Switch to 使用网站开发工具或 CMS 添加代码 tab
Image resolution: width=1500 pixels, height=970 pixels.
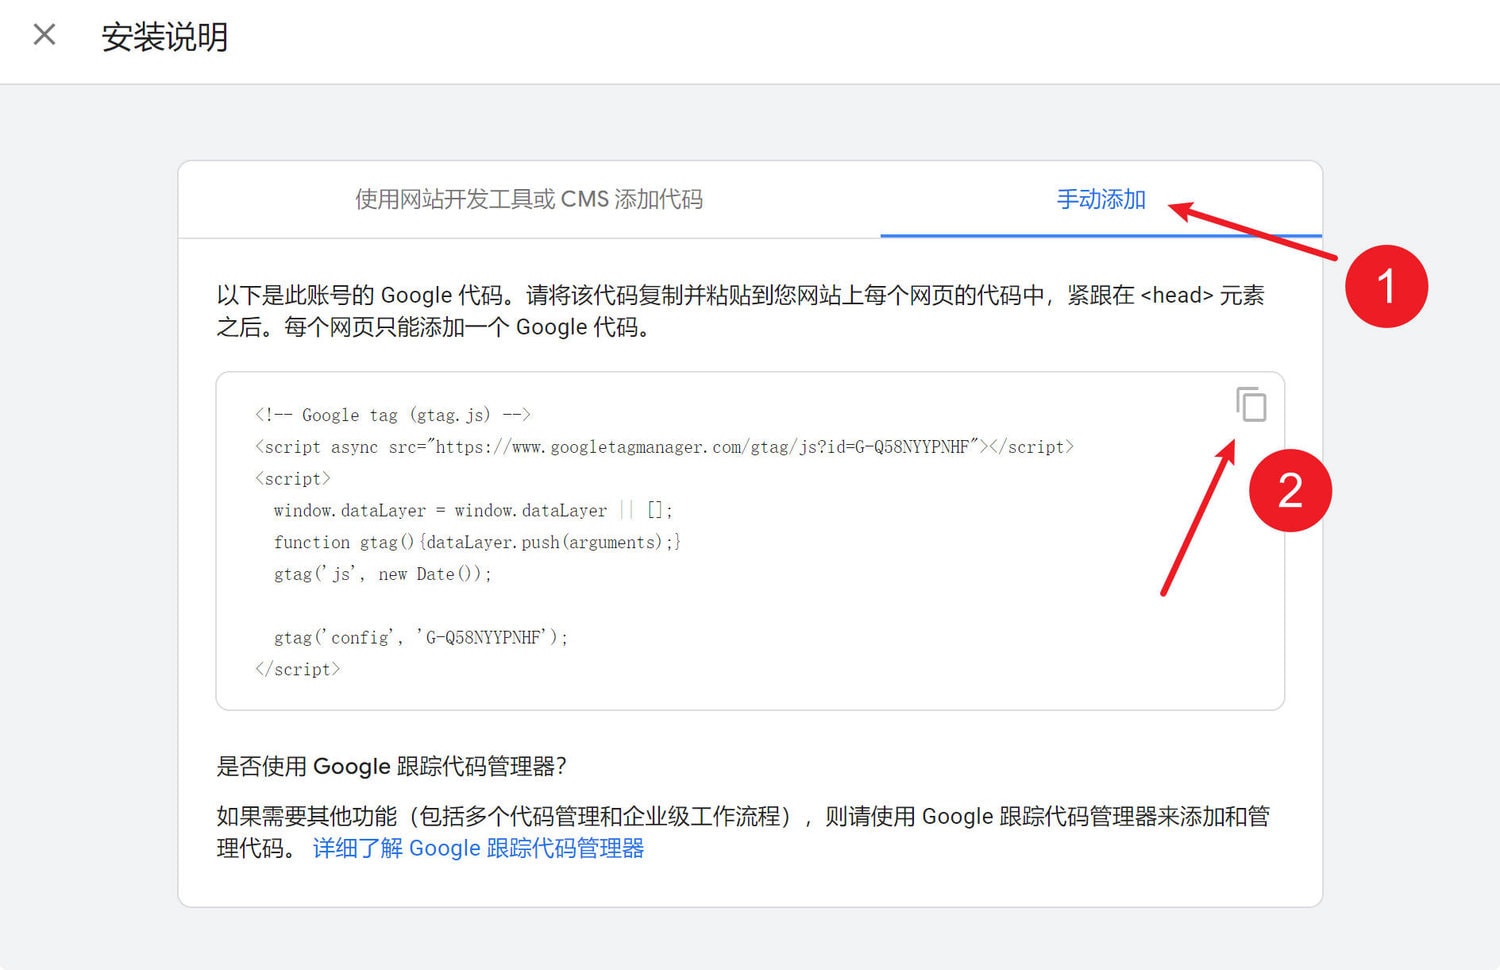529,199
